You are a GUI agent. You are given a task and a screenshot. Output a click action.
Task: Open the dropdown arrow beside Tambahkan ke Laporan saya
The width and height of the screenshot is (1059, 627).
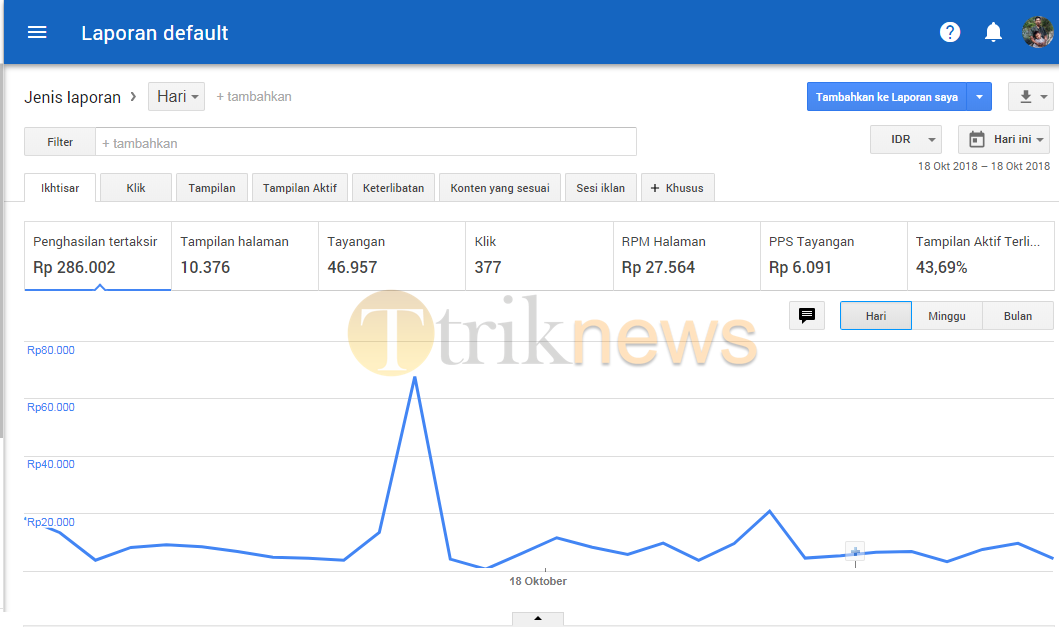(x=979, y=97)
